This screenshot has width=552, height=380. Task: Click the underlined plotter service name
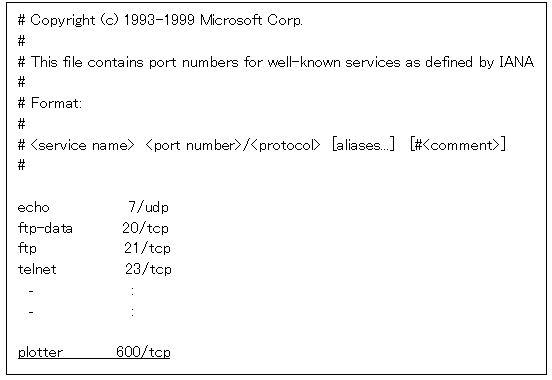pyautogui.click(x=40, y=352)
